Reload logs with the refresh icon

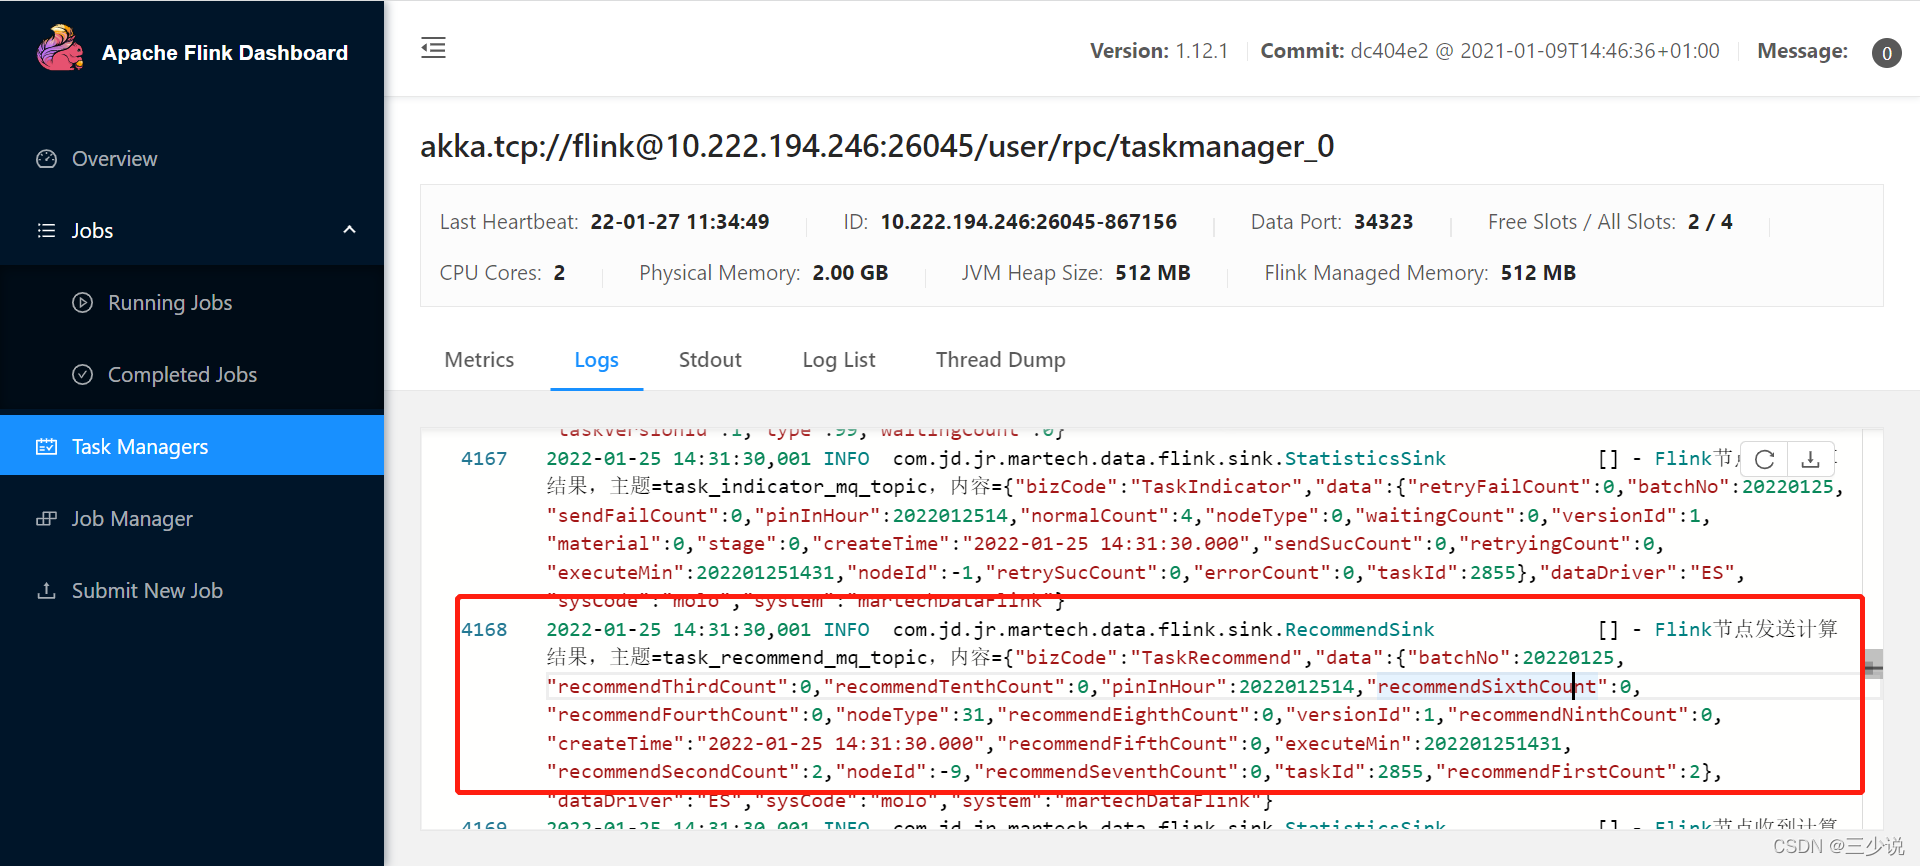1765,459
